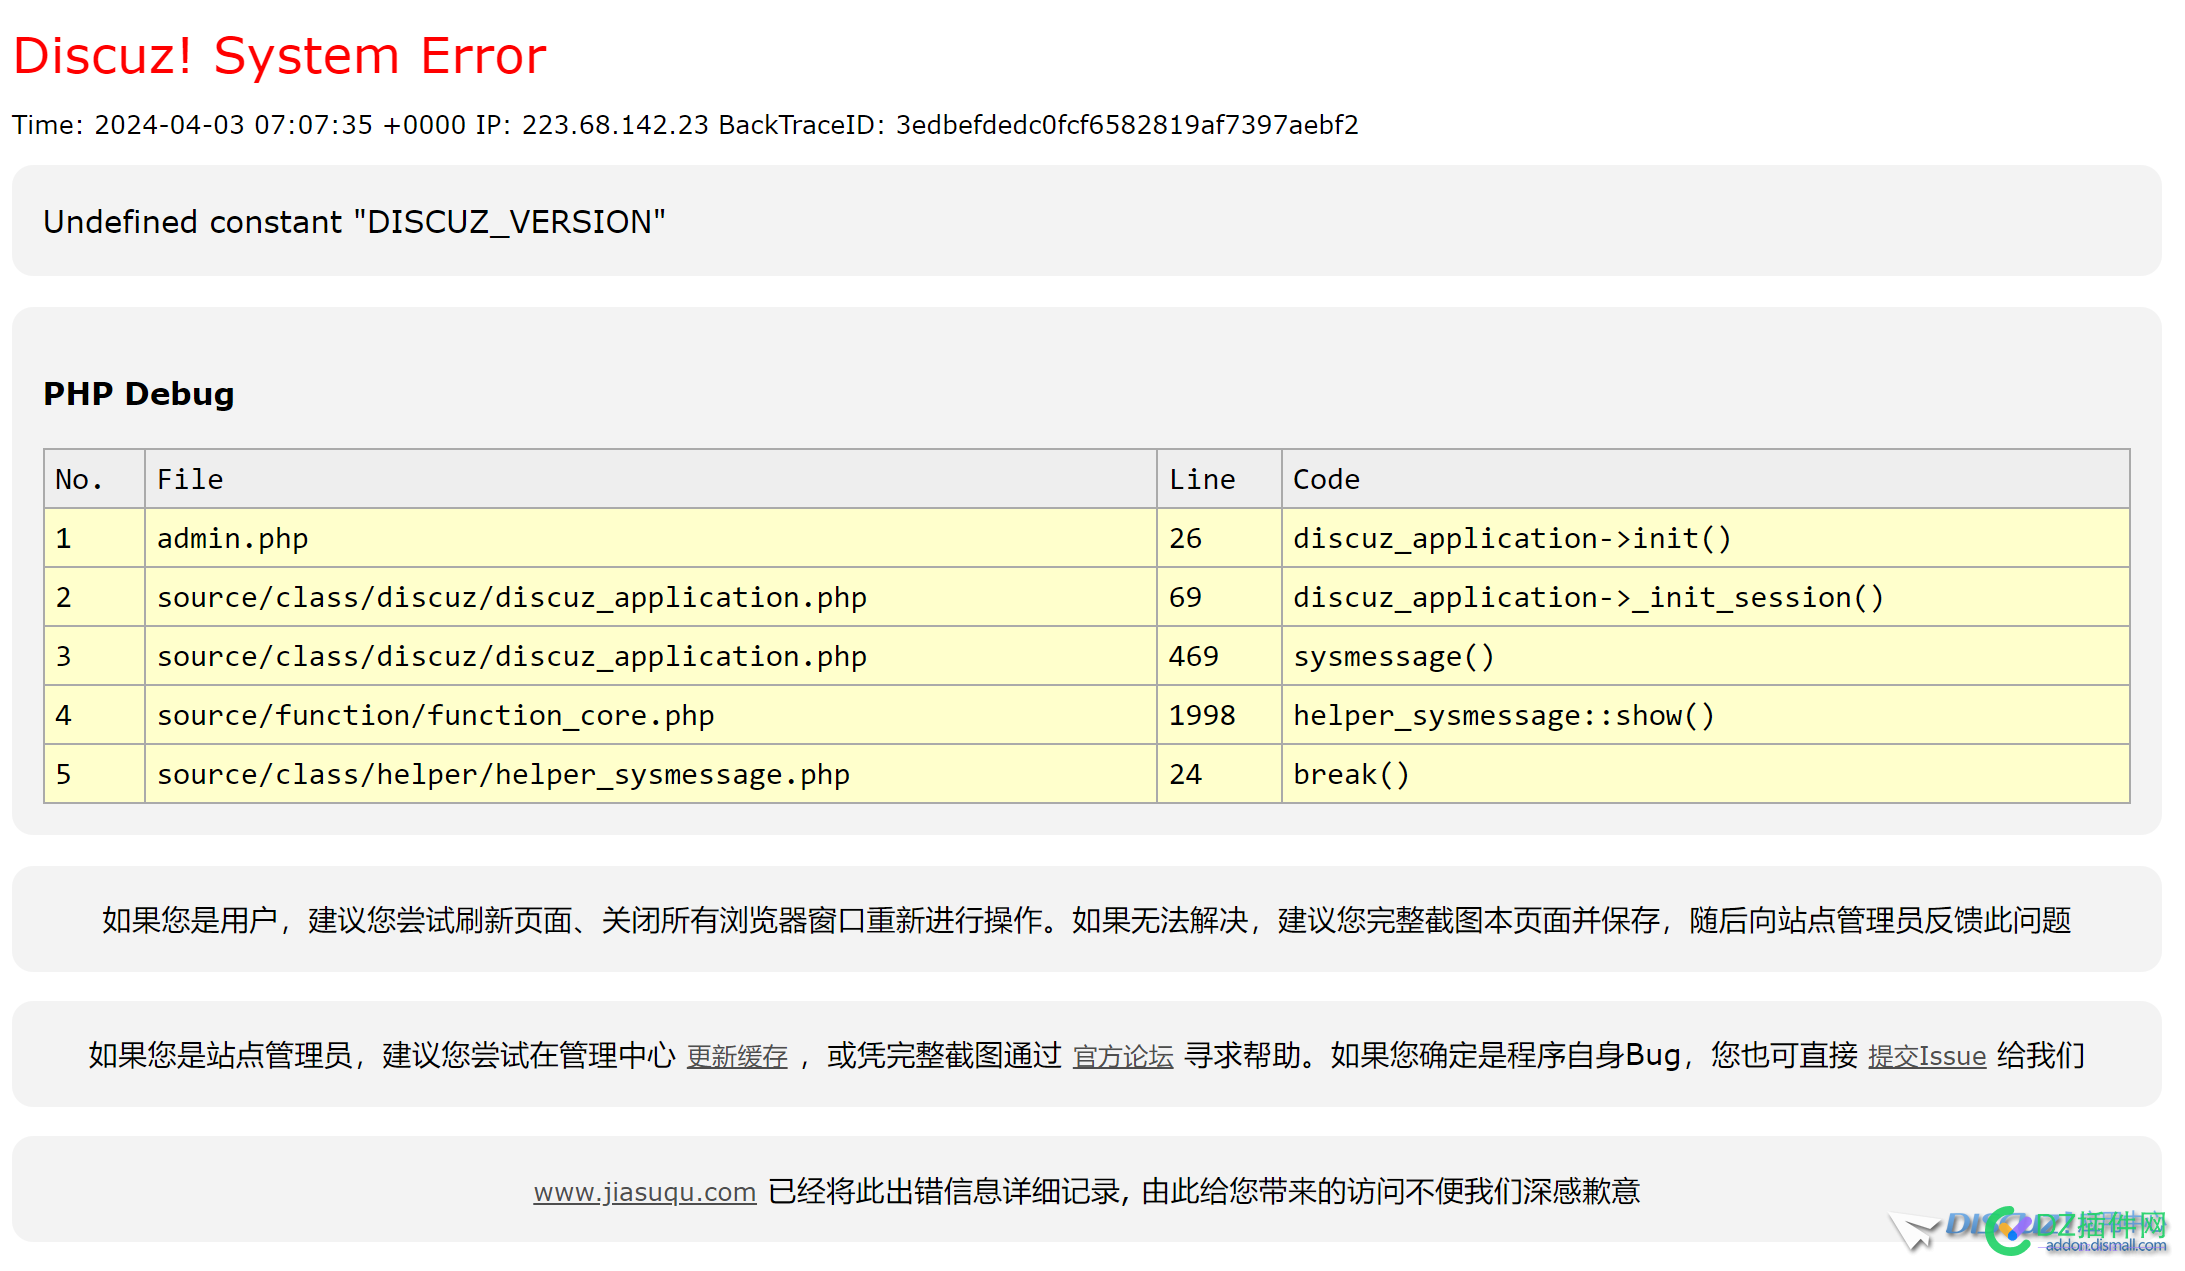This screenshot has width=2185, height=1271.
Task: Click line number 1998 cell
Action: (1219, 715)
